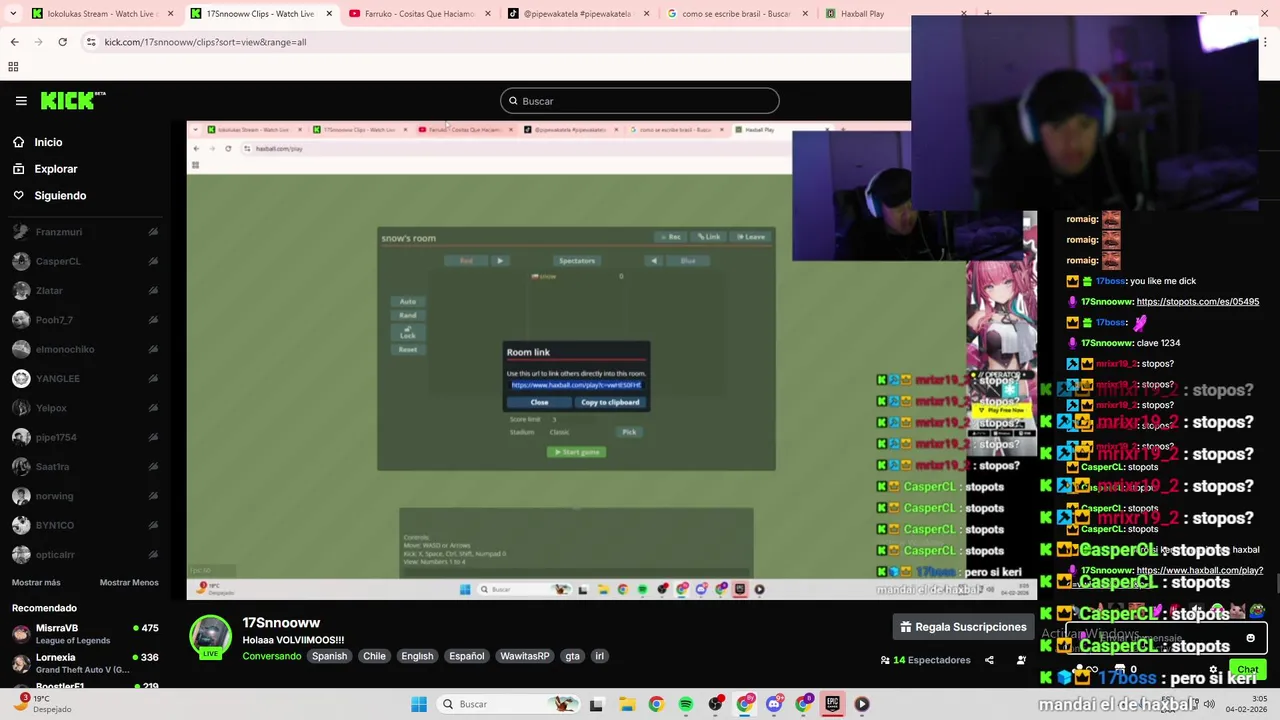The image size is (1280, 720).
Task: Click the 17Snnooww channel name
Action: 281,623
